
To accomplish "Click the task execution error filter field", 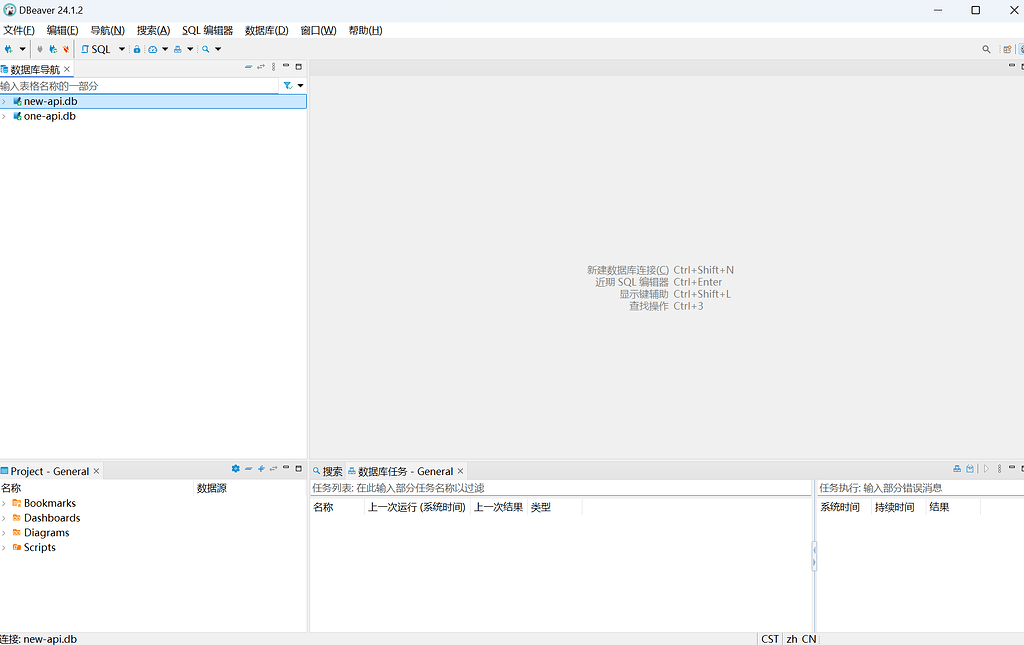I will click(x=920, y=488).
